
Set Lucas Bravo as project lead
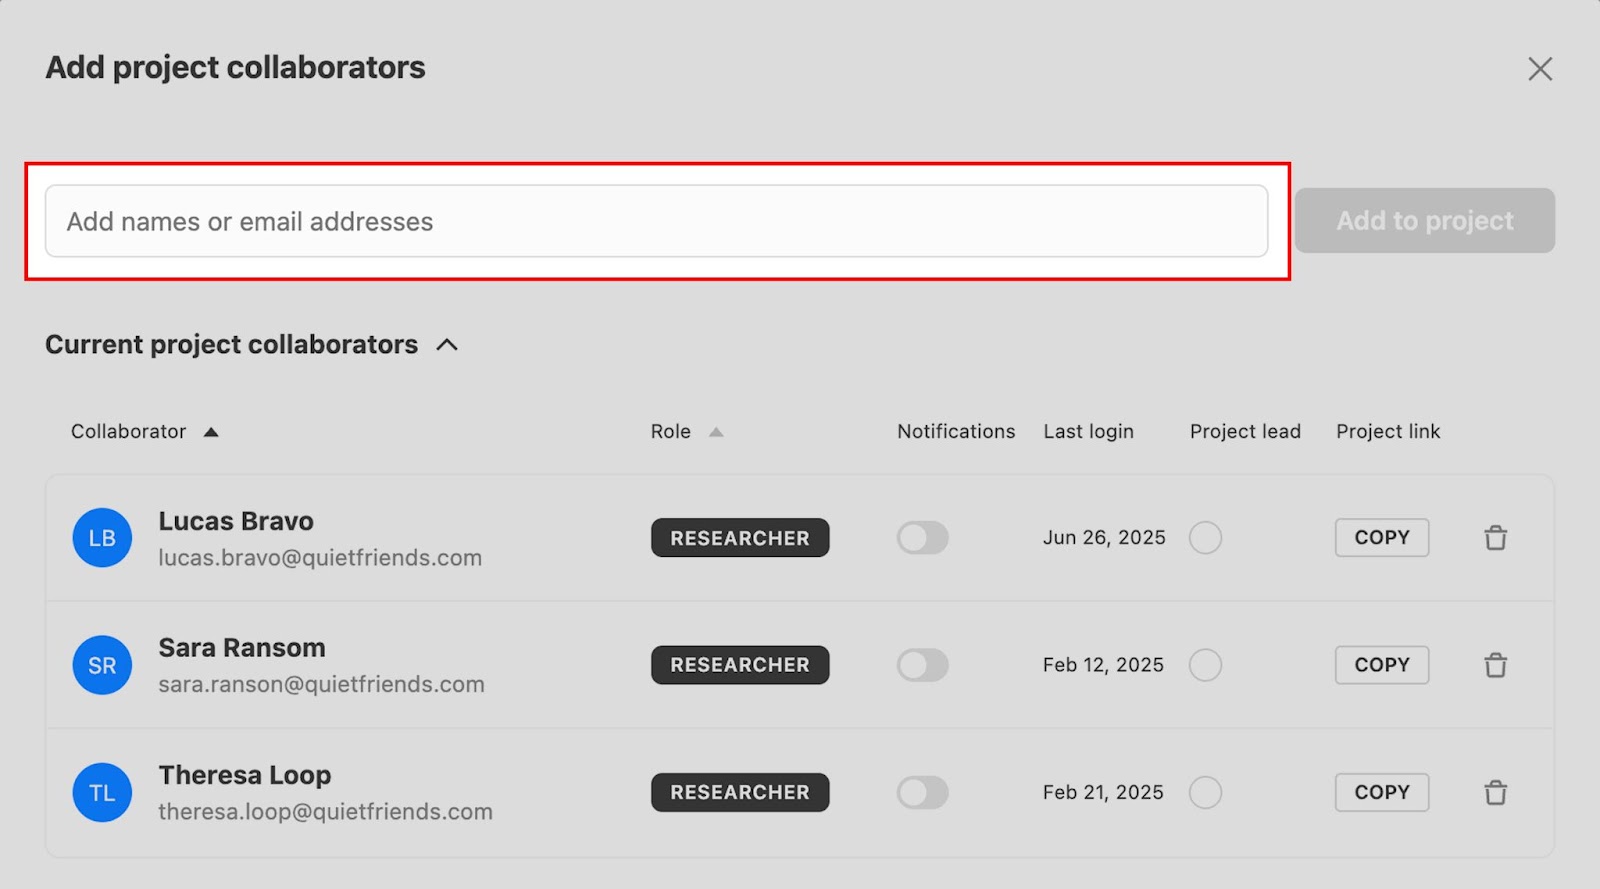pos(1205,538)
